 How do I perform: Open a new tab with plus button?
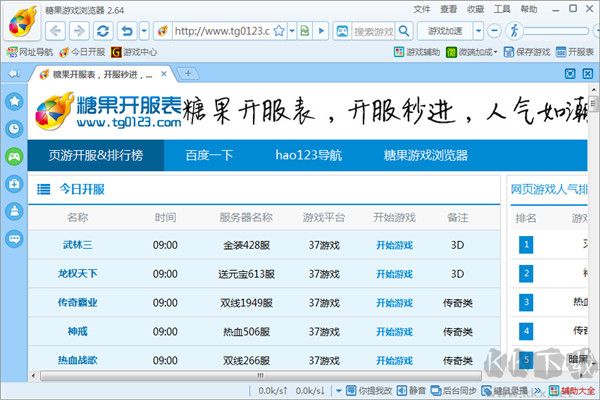pyautogui.click(x=188, y=73)
